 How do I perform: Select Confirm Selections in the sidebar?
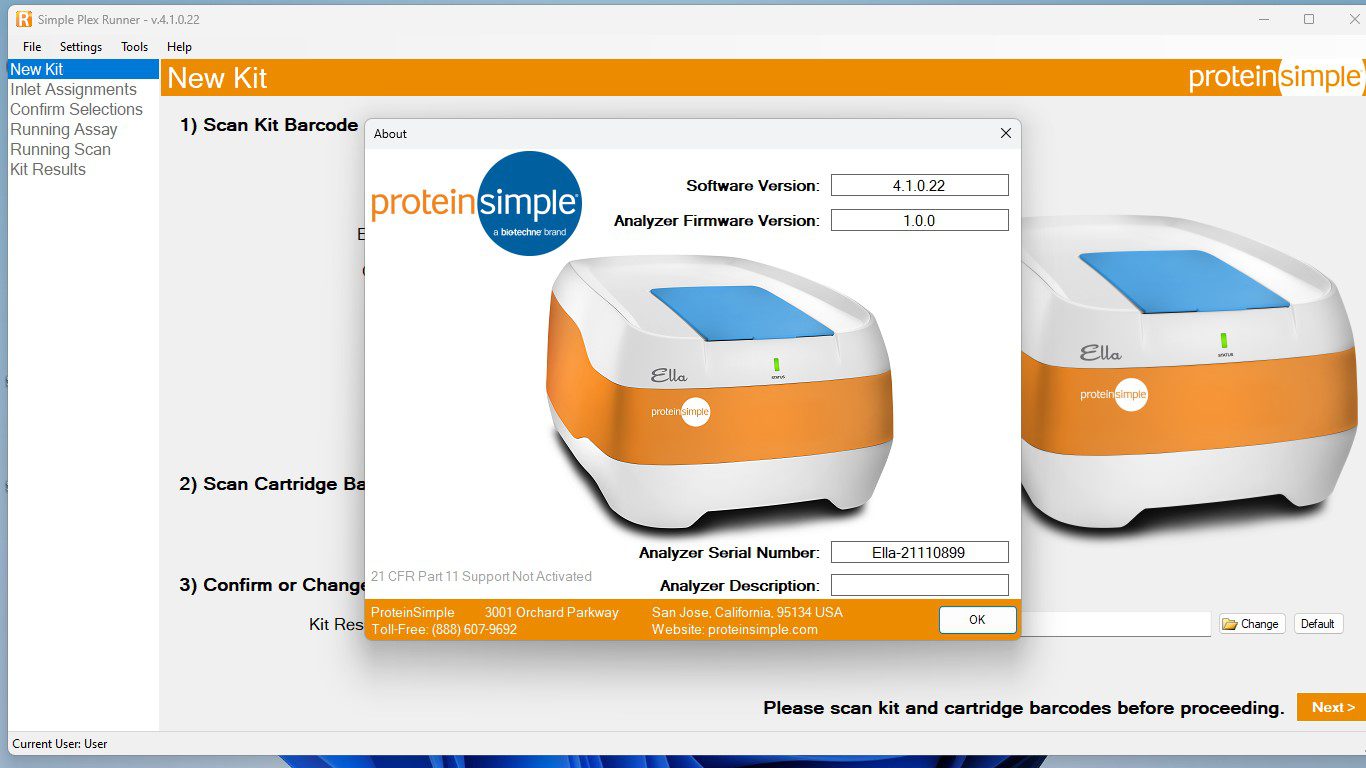[x=77, y=109]
